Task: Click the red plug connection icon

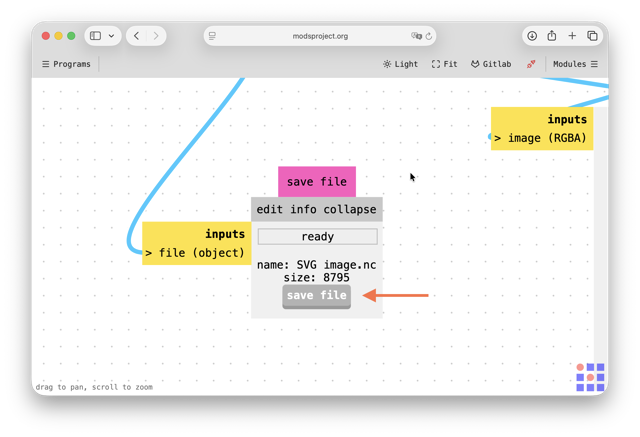Action: (531, 64)
